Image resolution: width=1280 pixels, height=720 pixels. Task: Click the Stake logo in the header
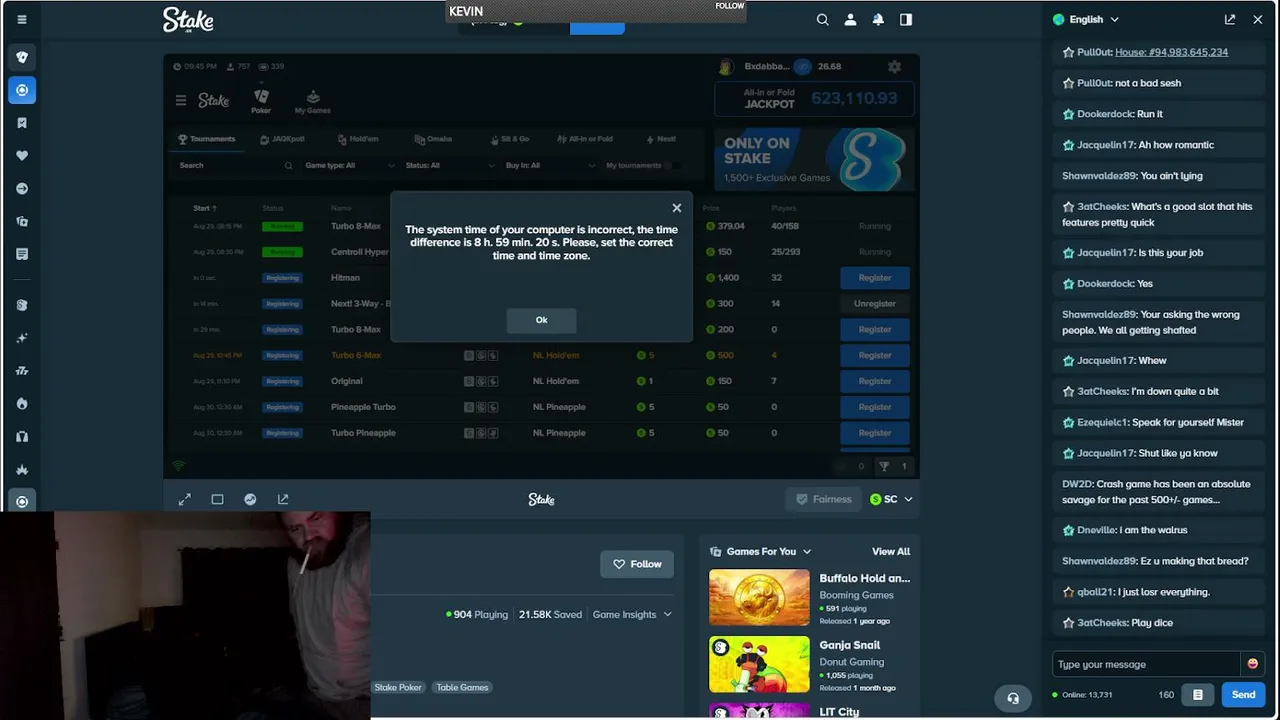[x=188, y=20]
